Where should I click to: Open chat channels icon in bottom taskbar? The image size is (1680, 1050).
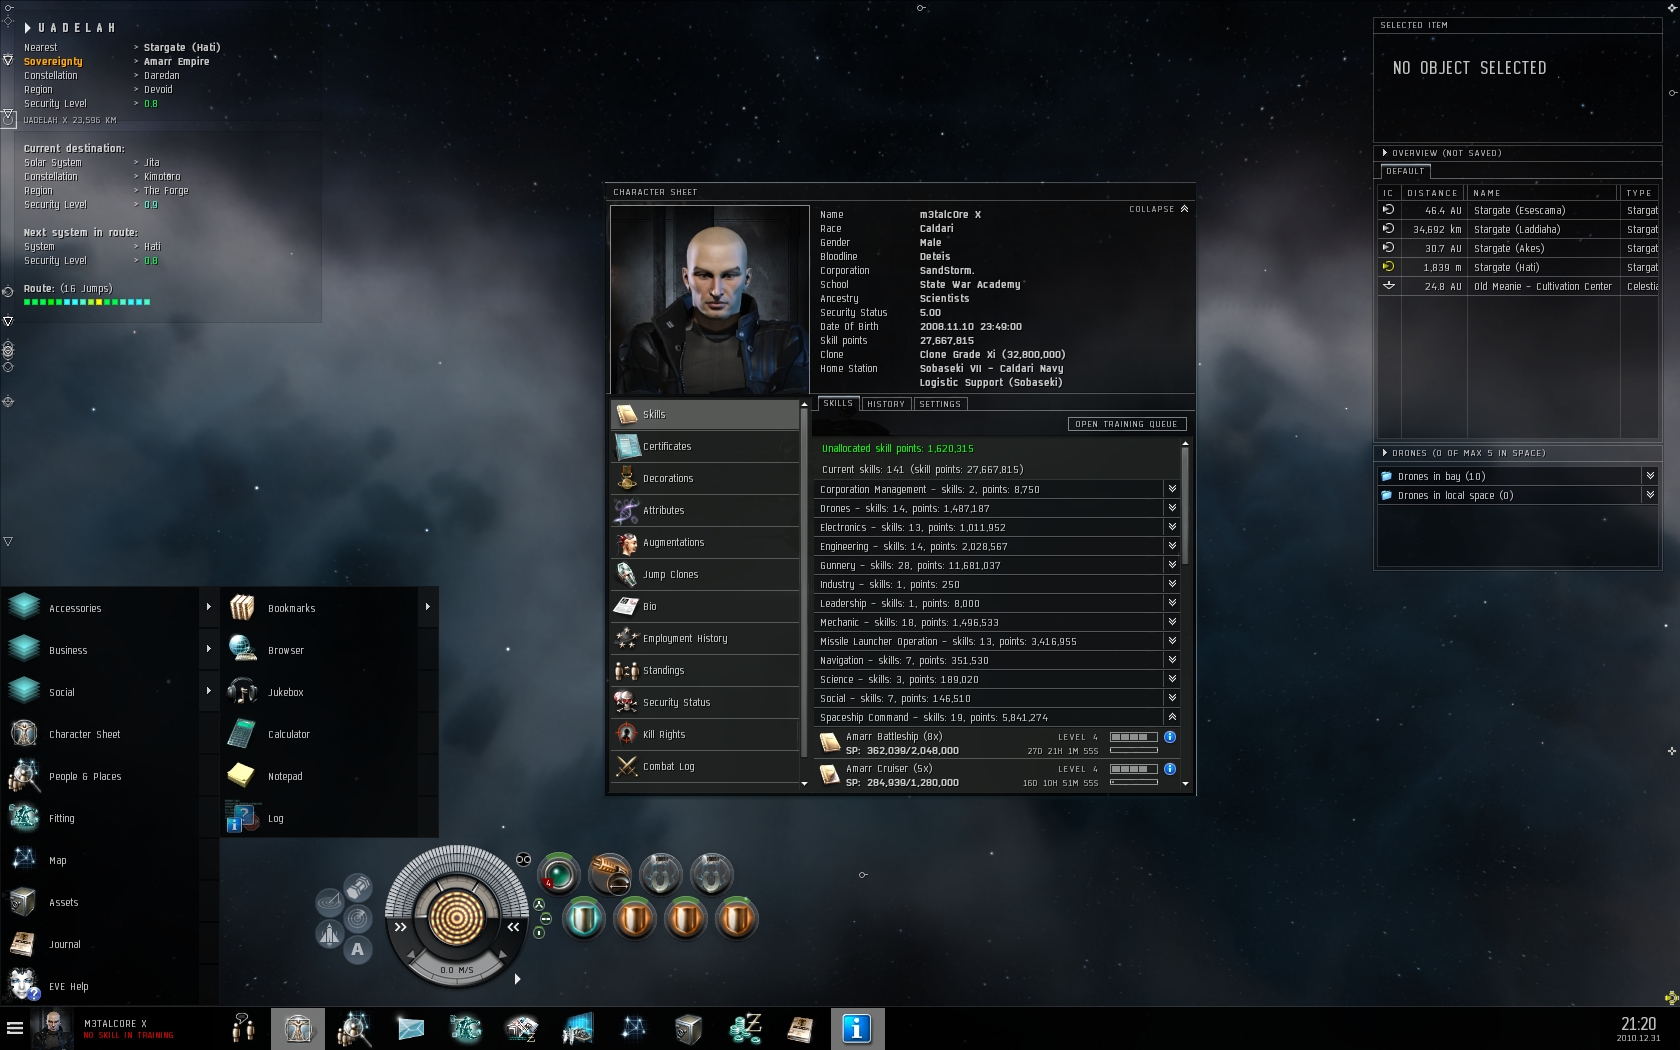(243, 1028)
